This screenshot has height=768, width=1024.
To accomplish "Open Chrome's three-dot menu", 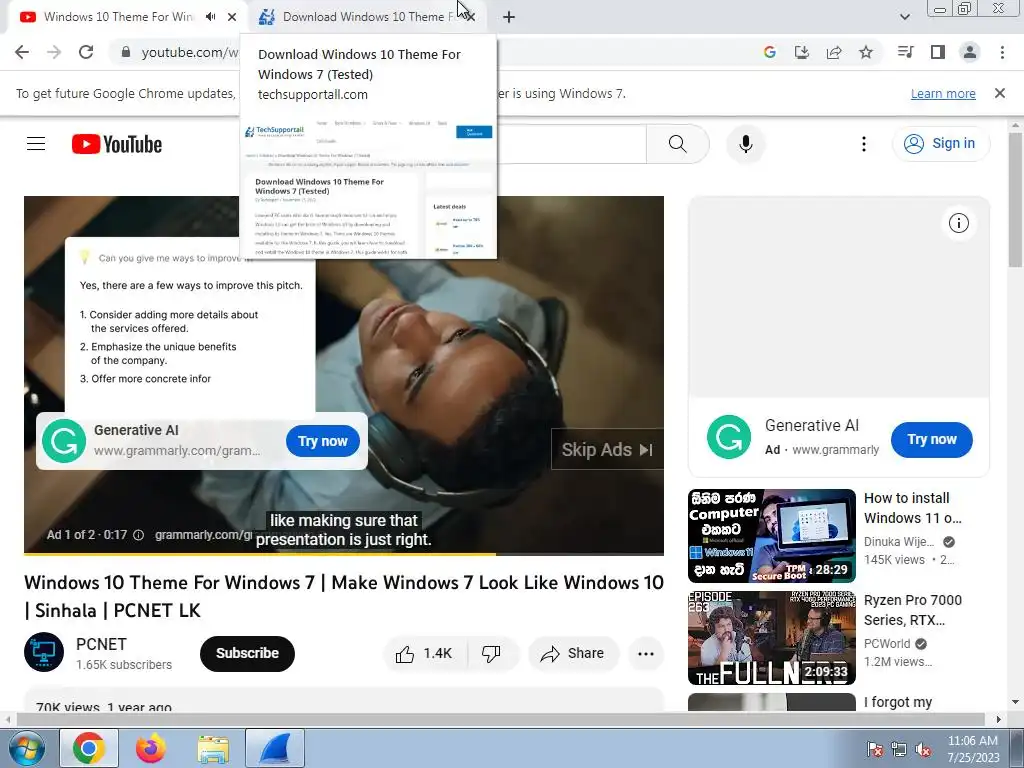I will coord(1002,52).
